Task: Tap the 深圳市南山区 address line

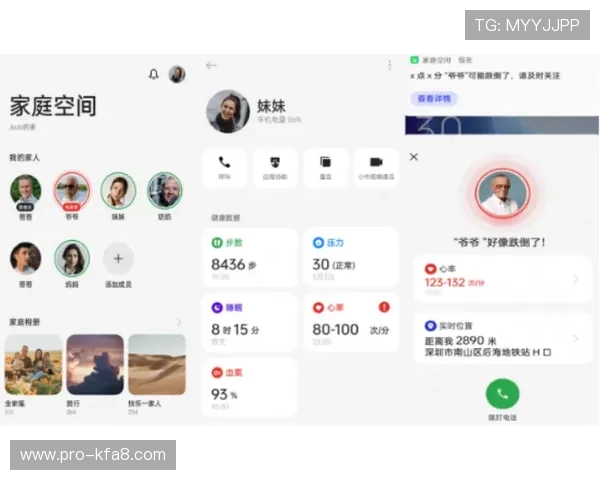Action: (488, 352)
